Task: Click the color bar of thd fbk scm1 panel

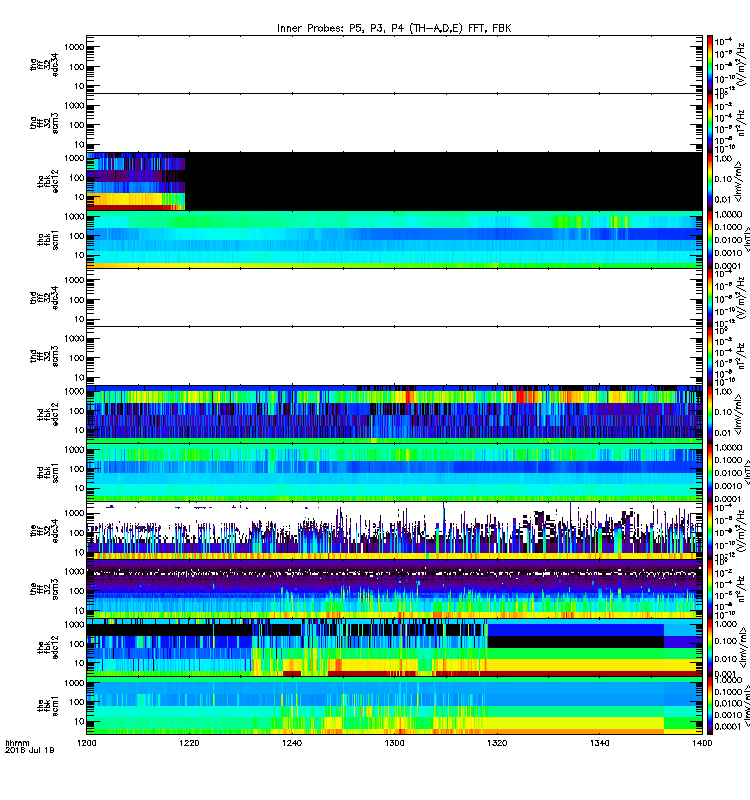Action: pyautogui.click(x=710, y=472)
